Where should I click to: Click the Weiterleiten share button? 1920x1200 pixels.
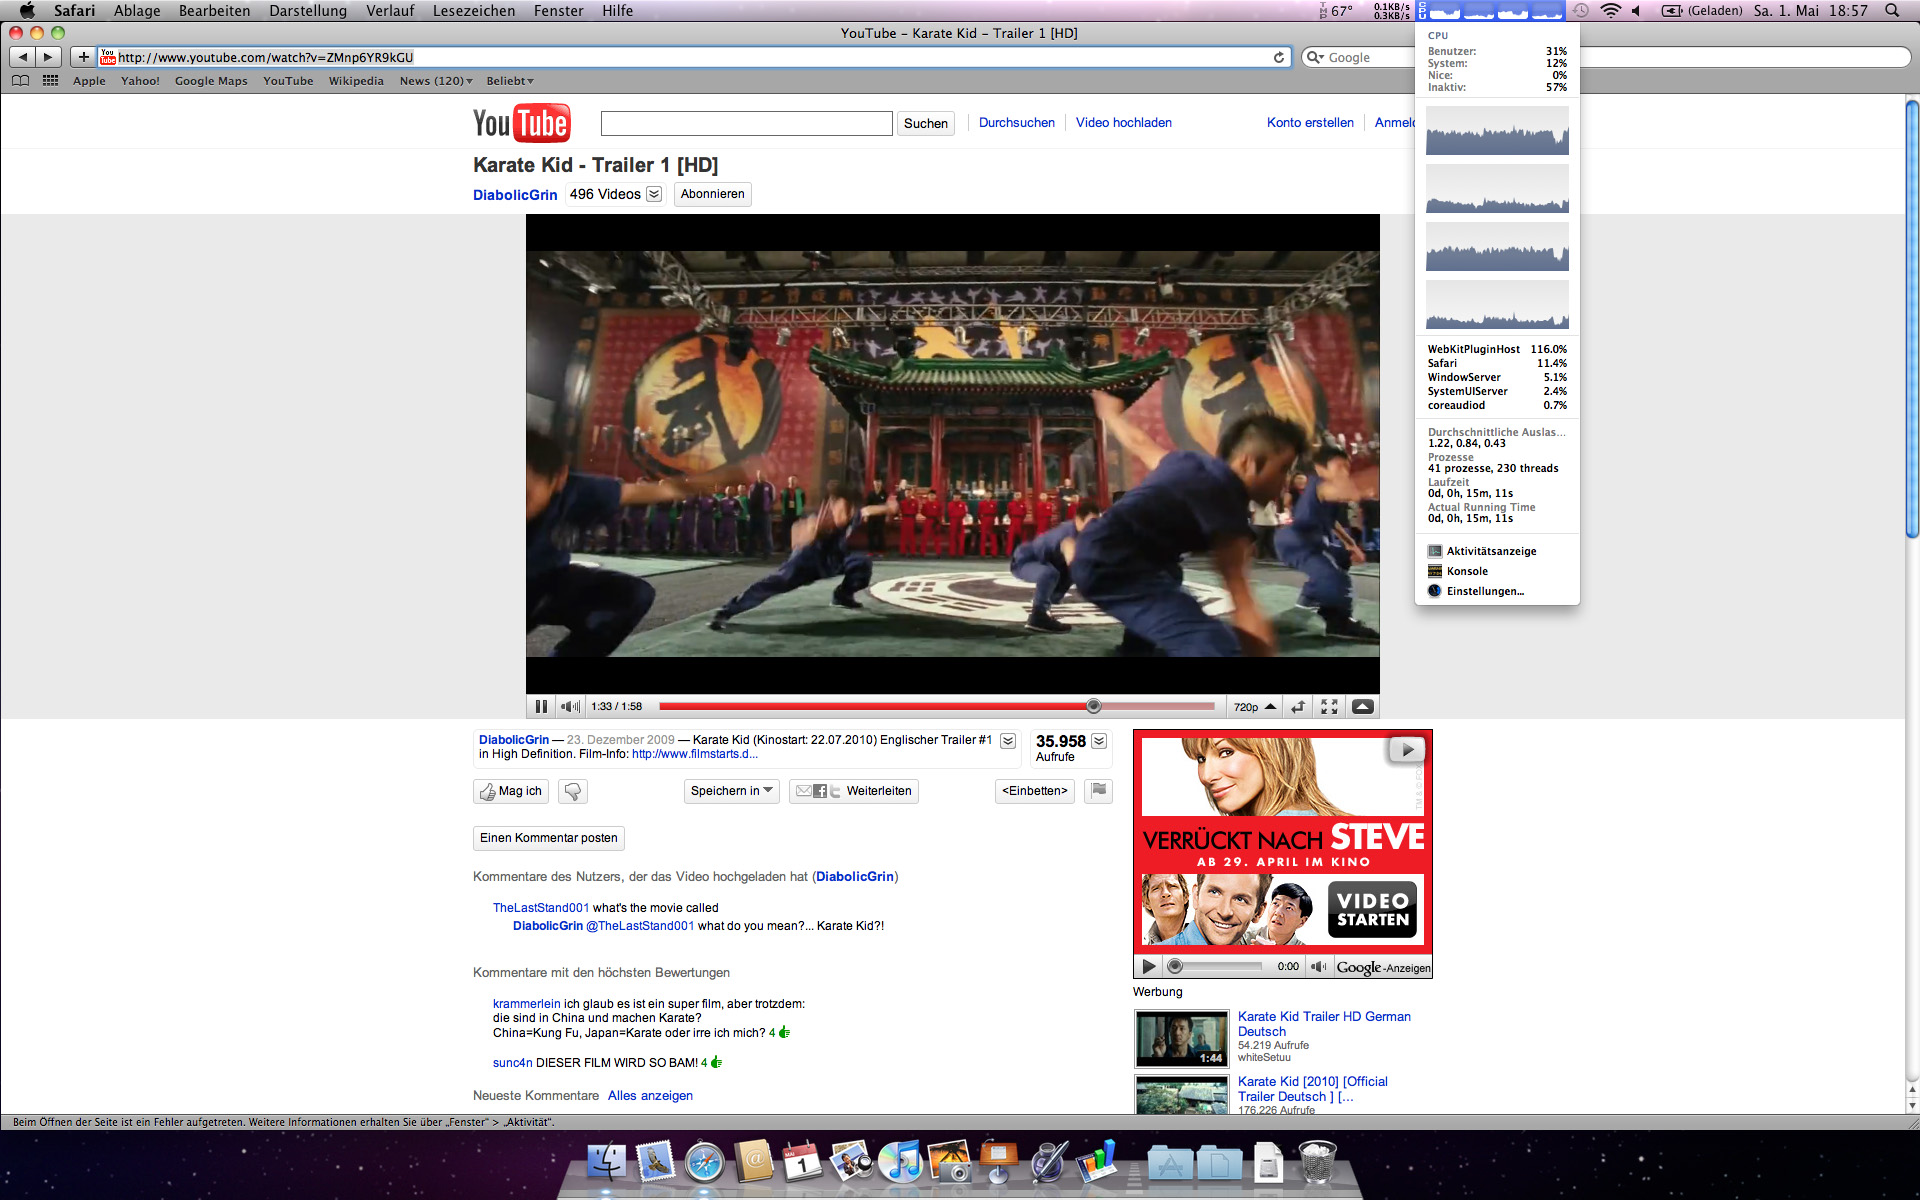coord(854,791)
